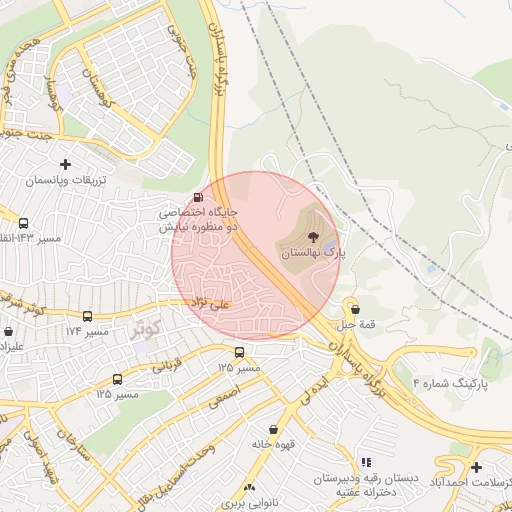Click the shopping basket icon above قمة جبل
This screenshot has width=512, height=512.
click(x=355, y=310)
